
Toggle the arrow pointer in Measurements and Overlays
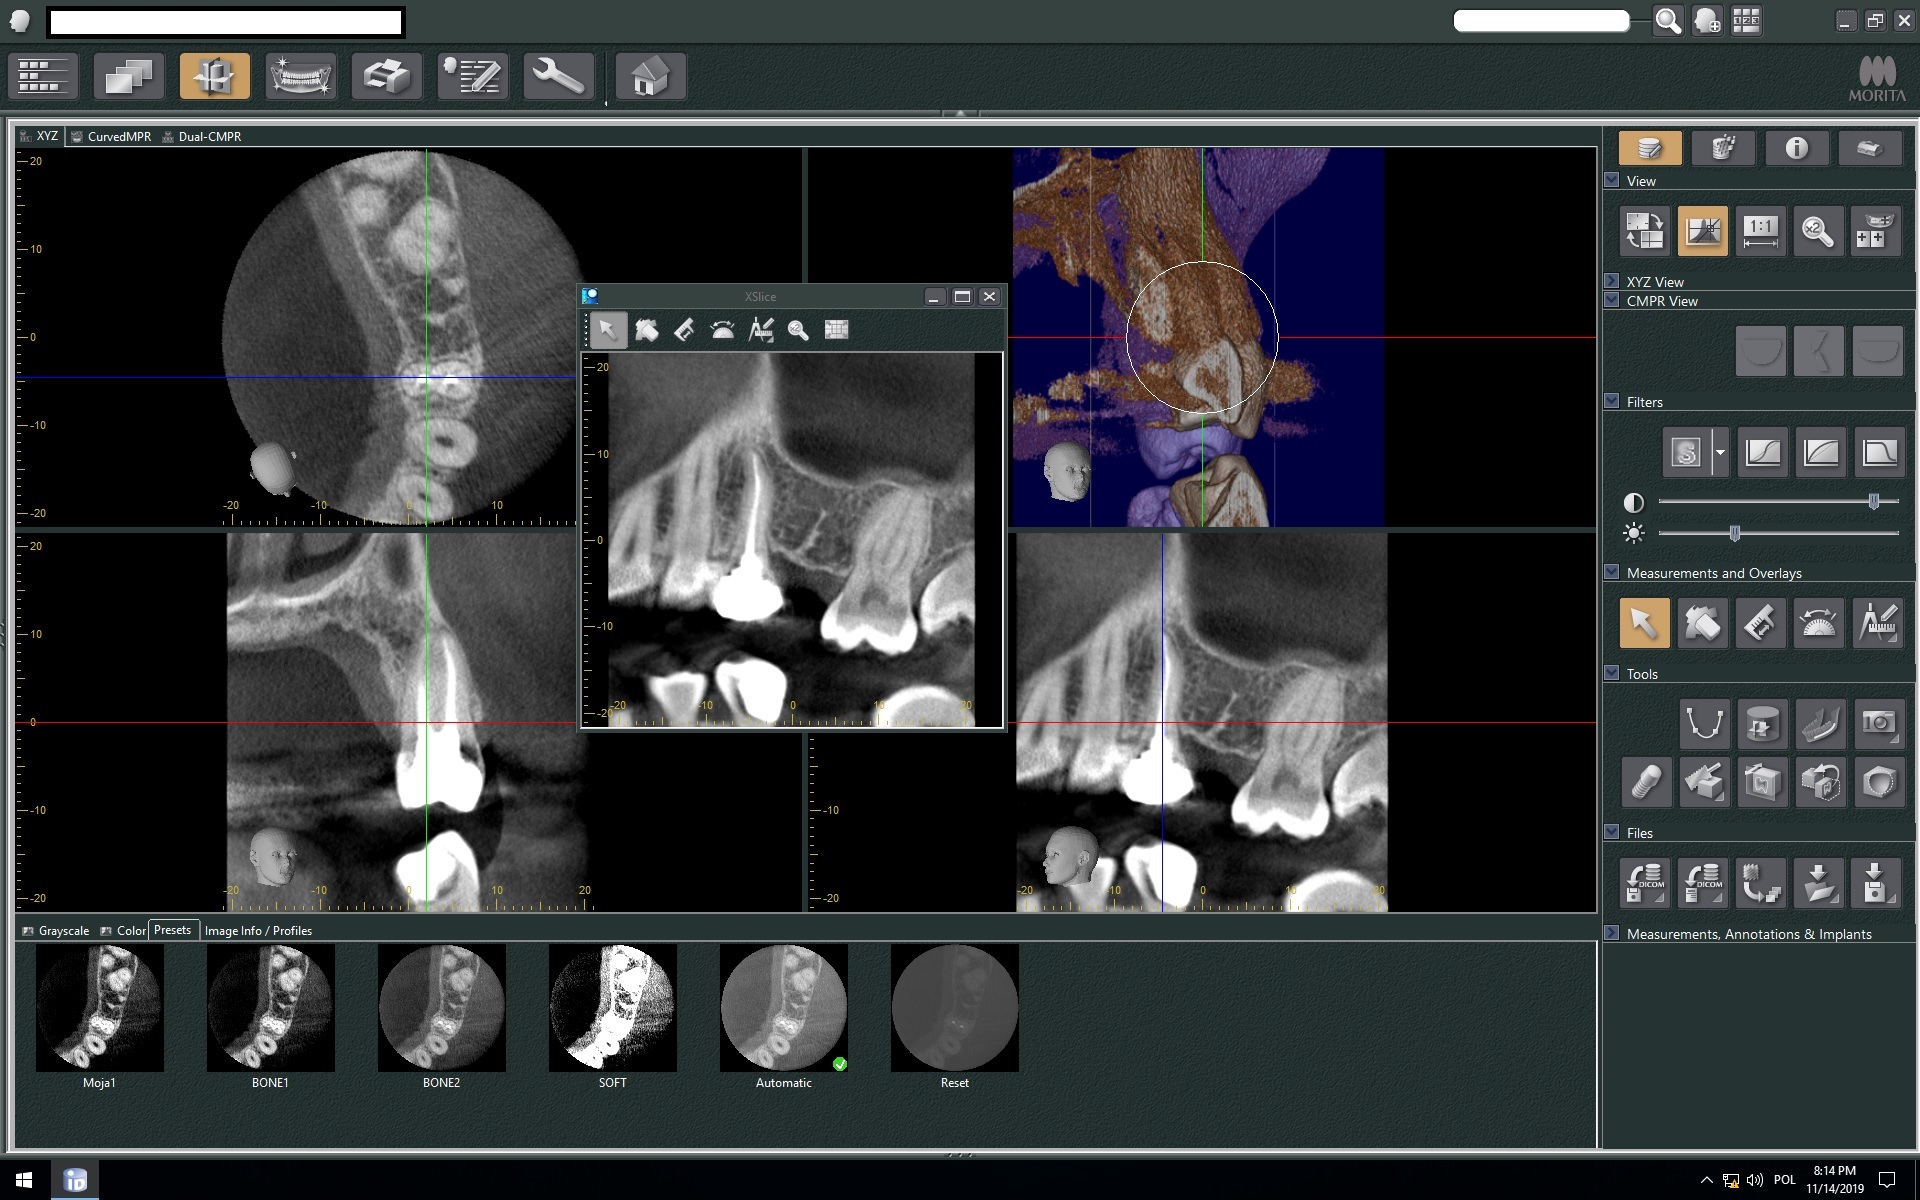(1645, 623)
